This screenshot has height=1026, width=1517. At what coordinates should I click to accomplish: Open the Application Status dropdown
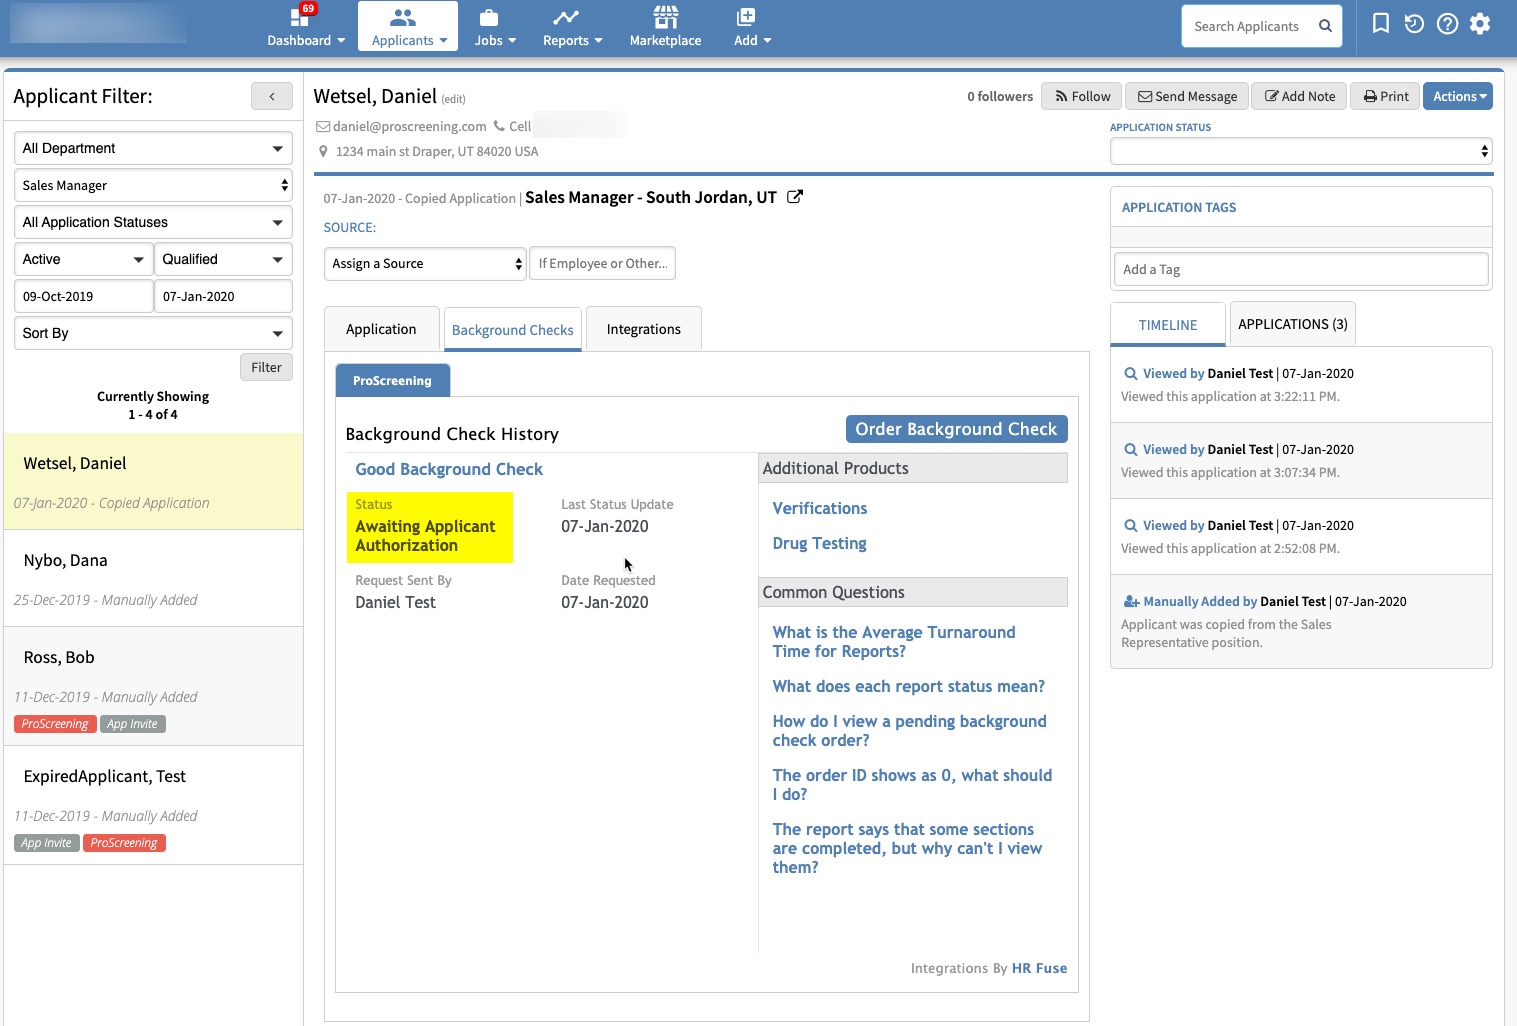point(1300,151)
